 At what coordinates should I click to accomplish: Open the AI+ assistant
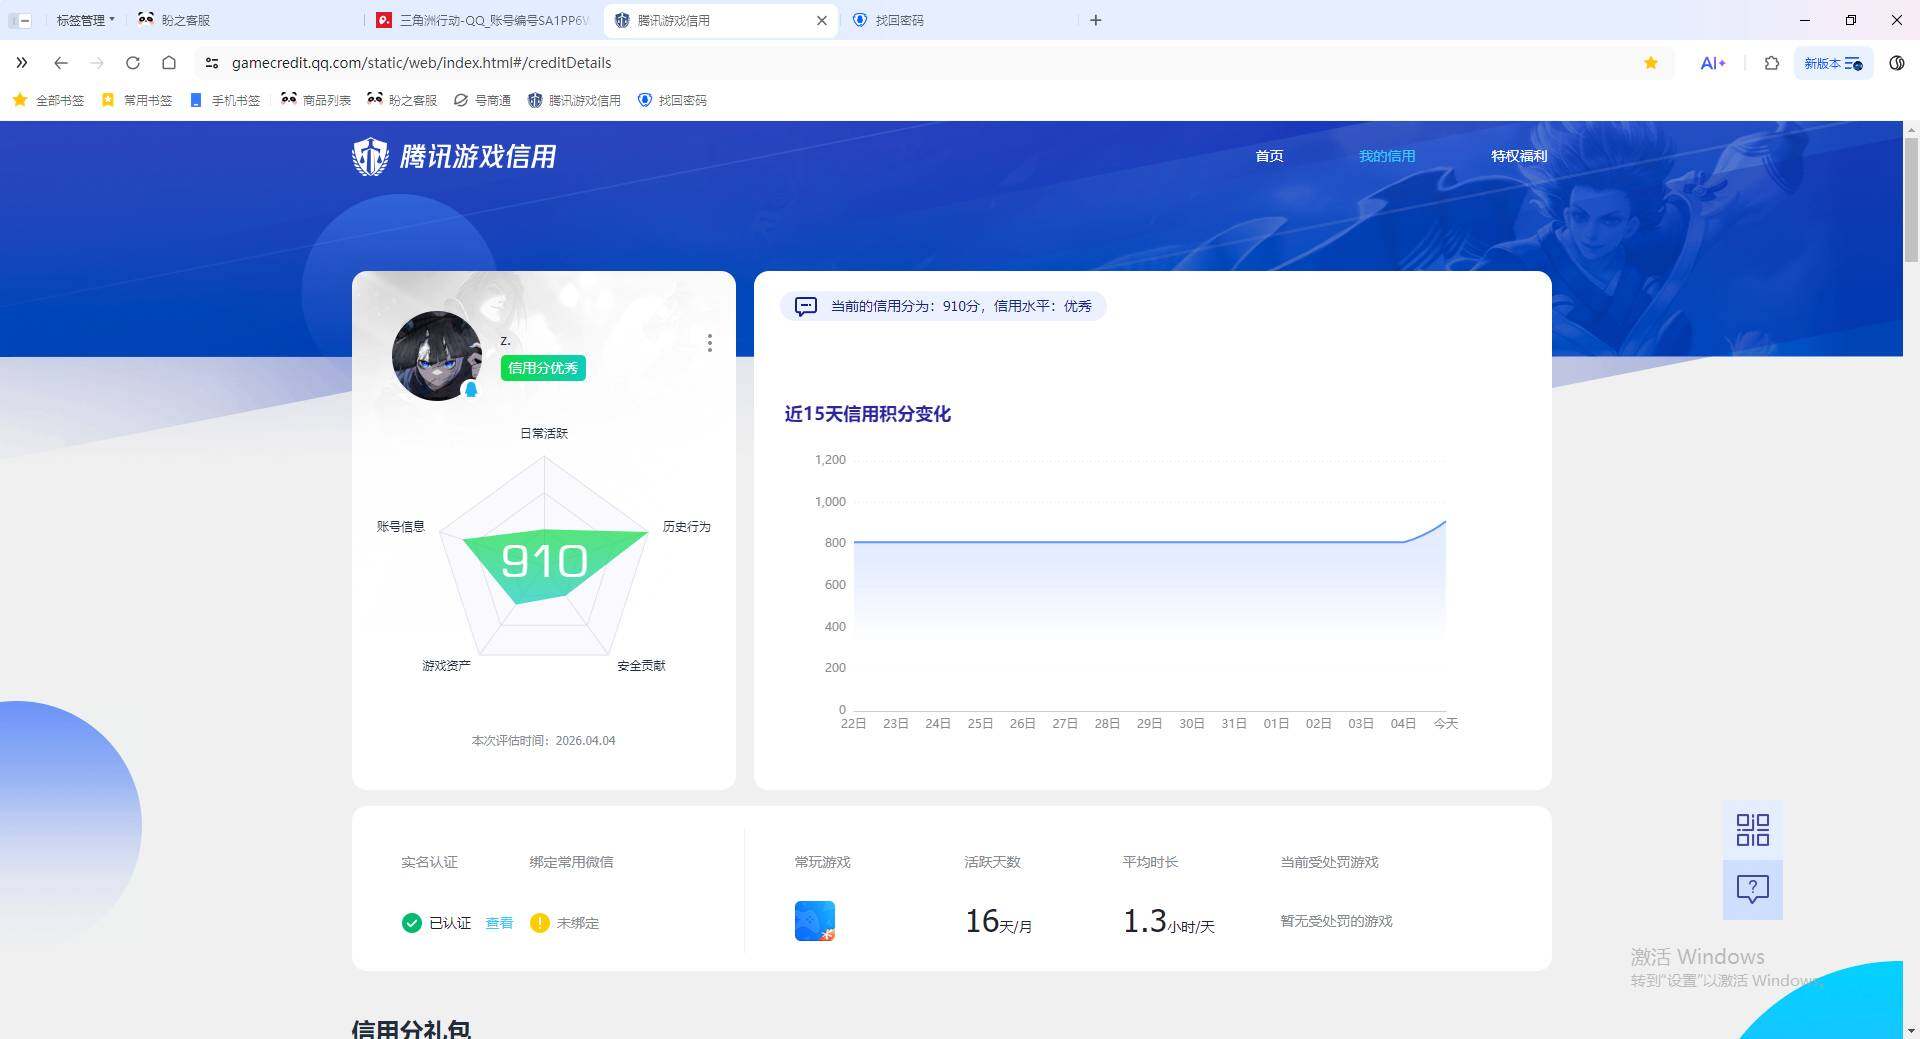1713,63
